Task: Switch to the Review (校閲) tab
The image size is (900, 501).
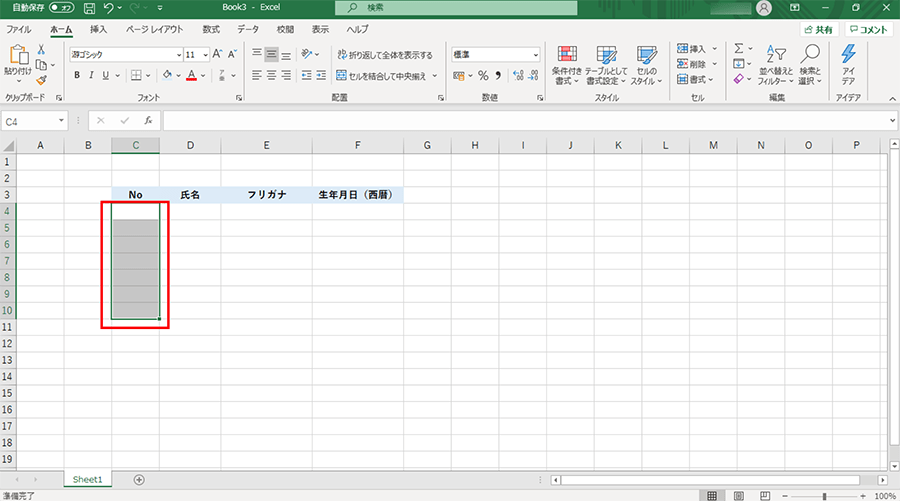Action: coord(285,29)
